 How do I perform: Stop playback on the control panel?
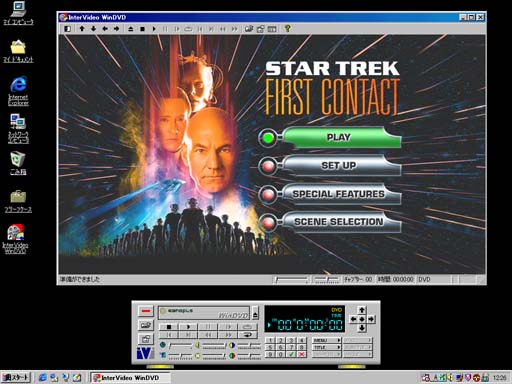tap(169, 327)
